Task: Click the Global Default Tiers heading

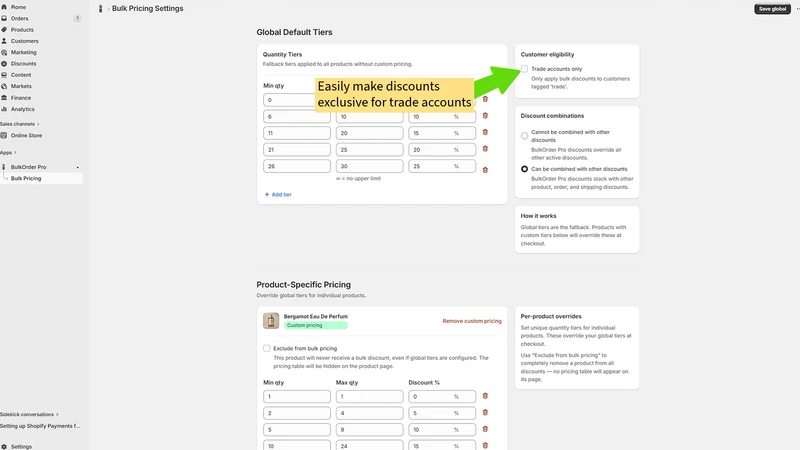Action: 294,32
